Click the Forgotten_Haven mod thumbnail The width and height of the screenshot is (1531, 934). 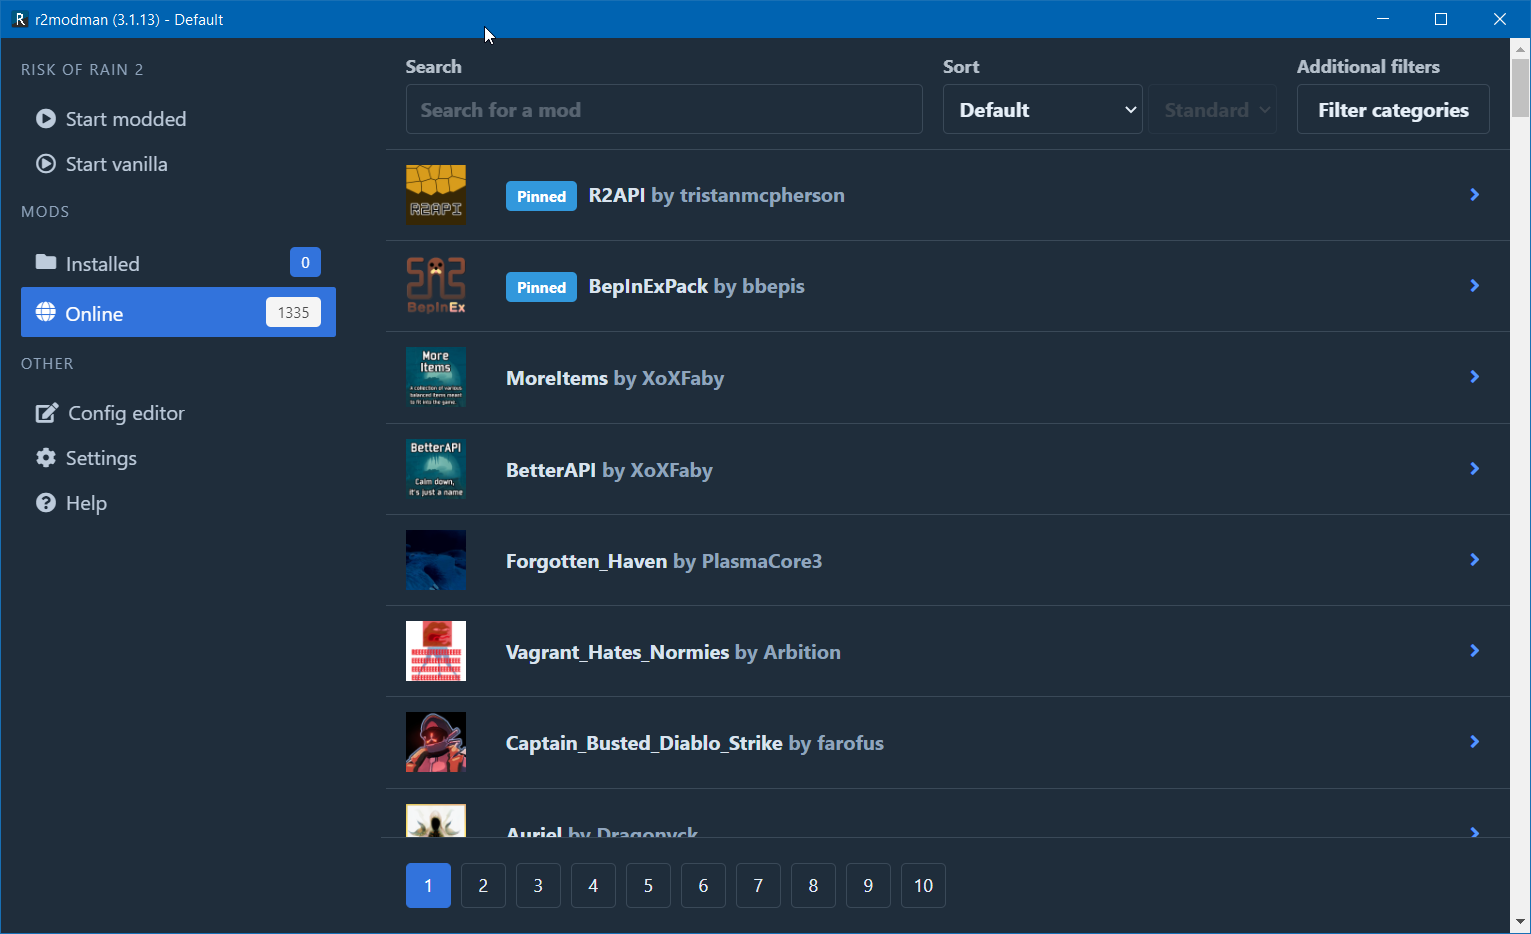436,560
